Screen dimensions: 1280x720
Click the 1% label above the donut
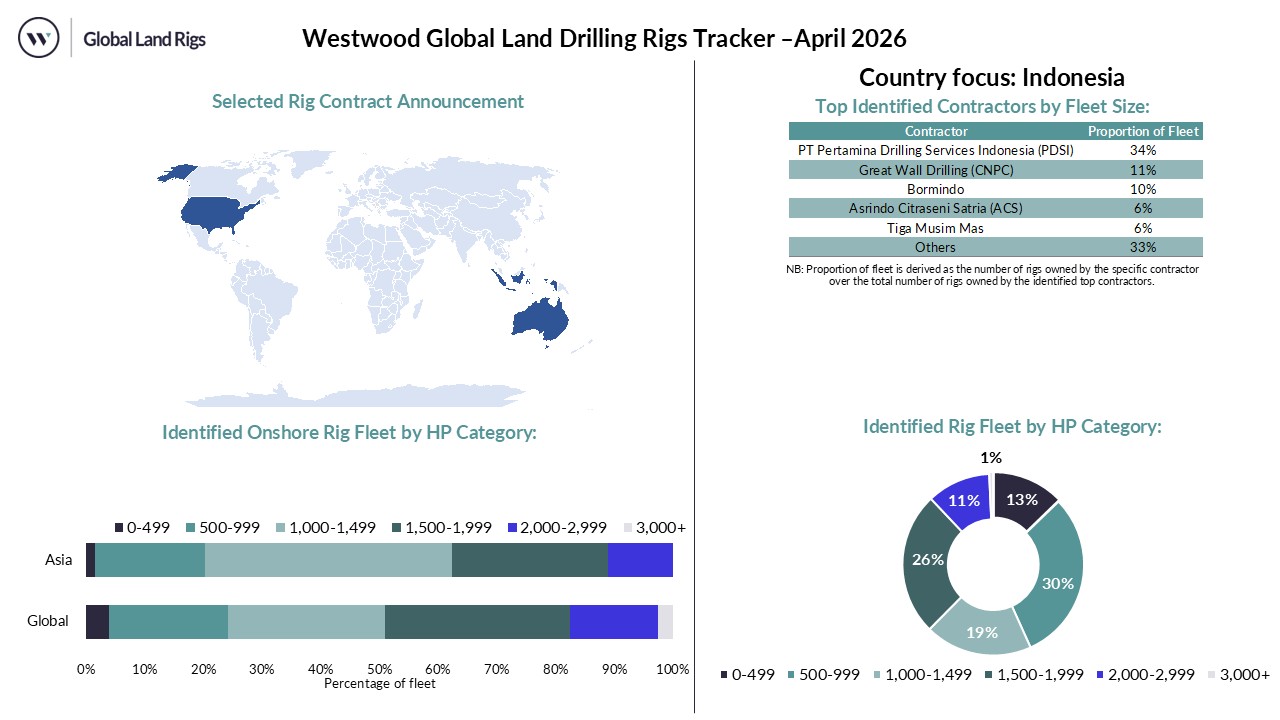(x=991, y=457)
